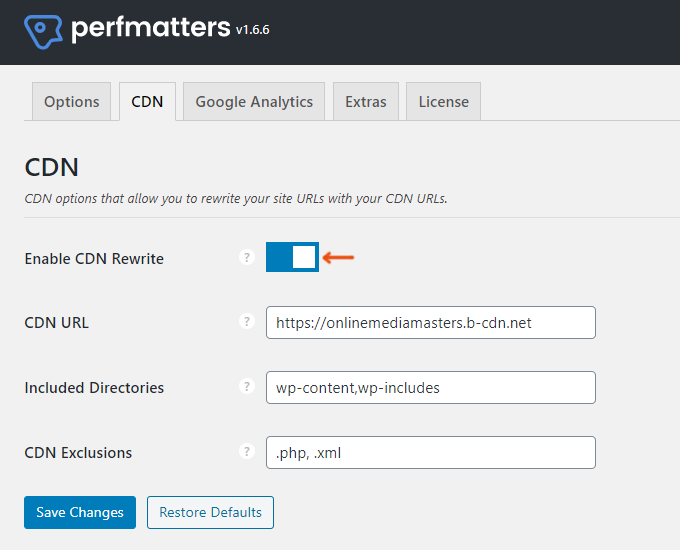The width and height of the screenshot is (680, 550).
Task: Toggle the Enable CDN Rewrite switch
Action: coord(292,257)
